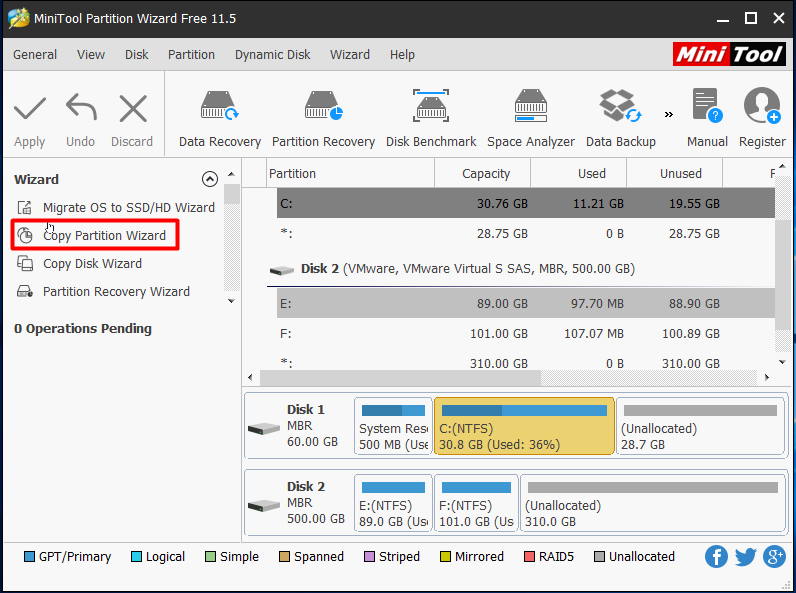Click the Apply checkmark icon
The height and width of the screenshot is (593, 796).
[30, 109]
